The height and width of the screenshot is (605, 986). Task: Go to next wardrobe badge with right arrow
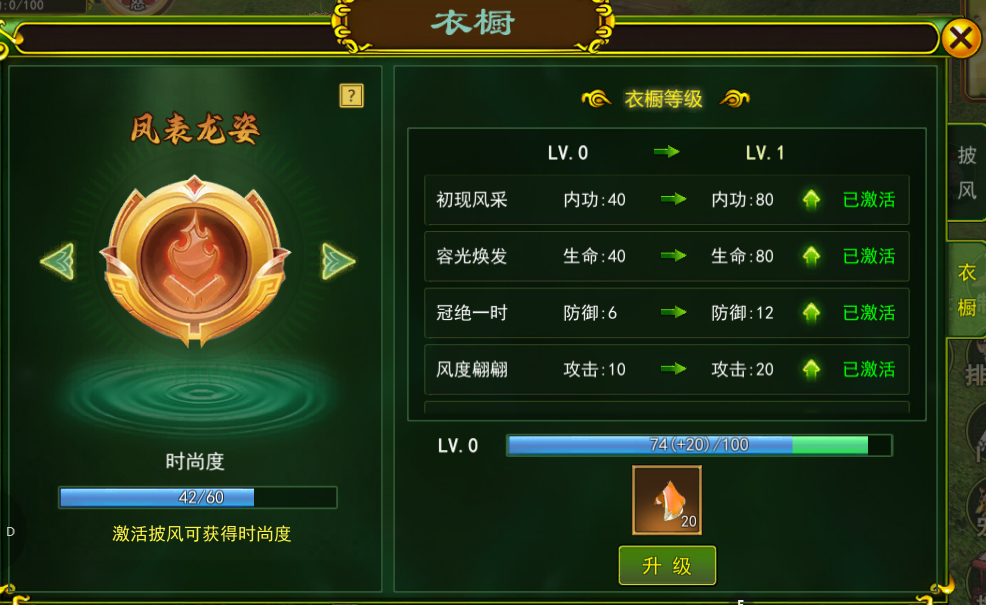click(x=338, y=261)
